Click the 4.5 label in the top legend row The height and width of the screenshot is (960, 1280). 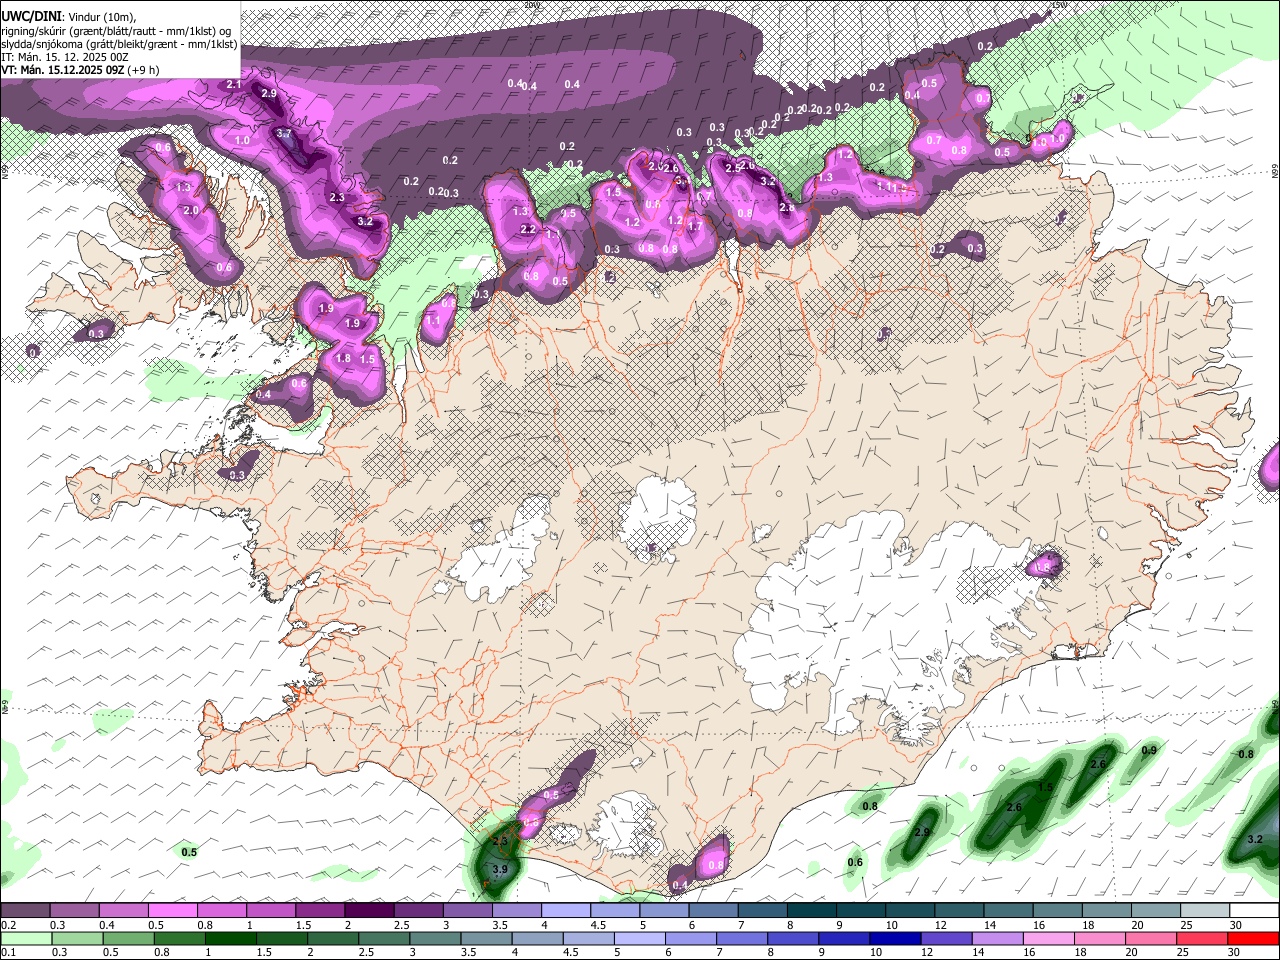coord(598,926)
